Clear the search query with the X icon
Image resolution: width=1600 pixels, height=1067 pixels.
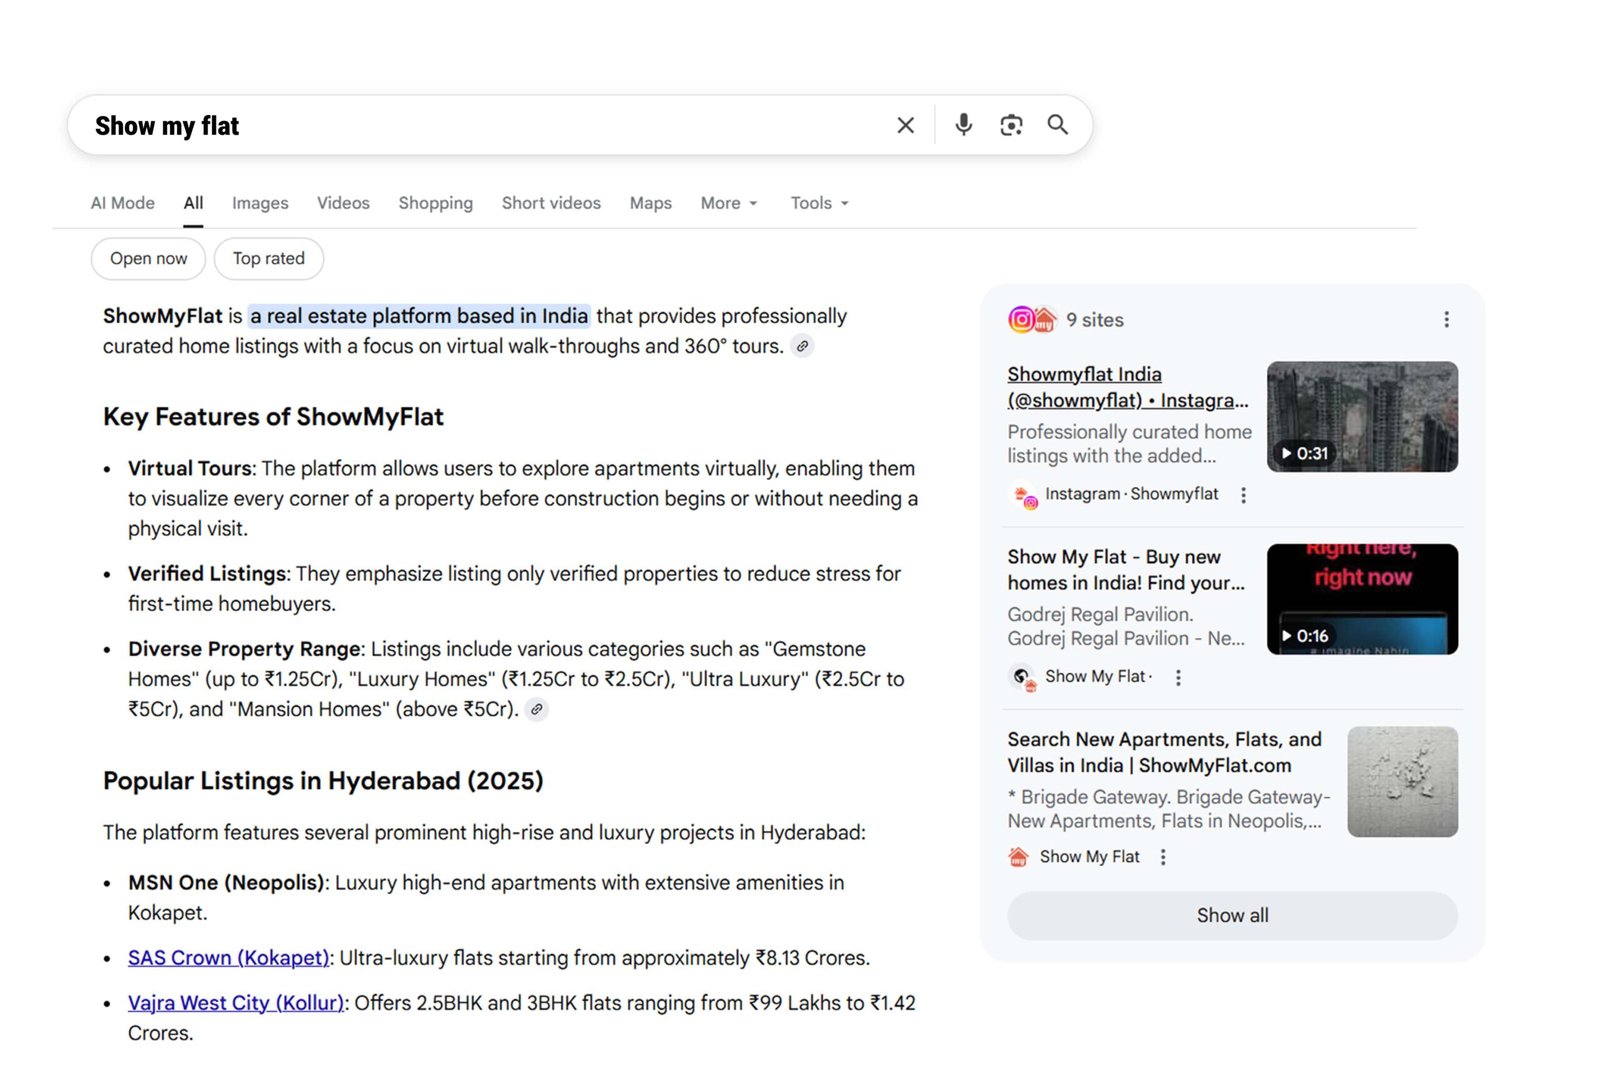[x=905, y=124]
